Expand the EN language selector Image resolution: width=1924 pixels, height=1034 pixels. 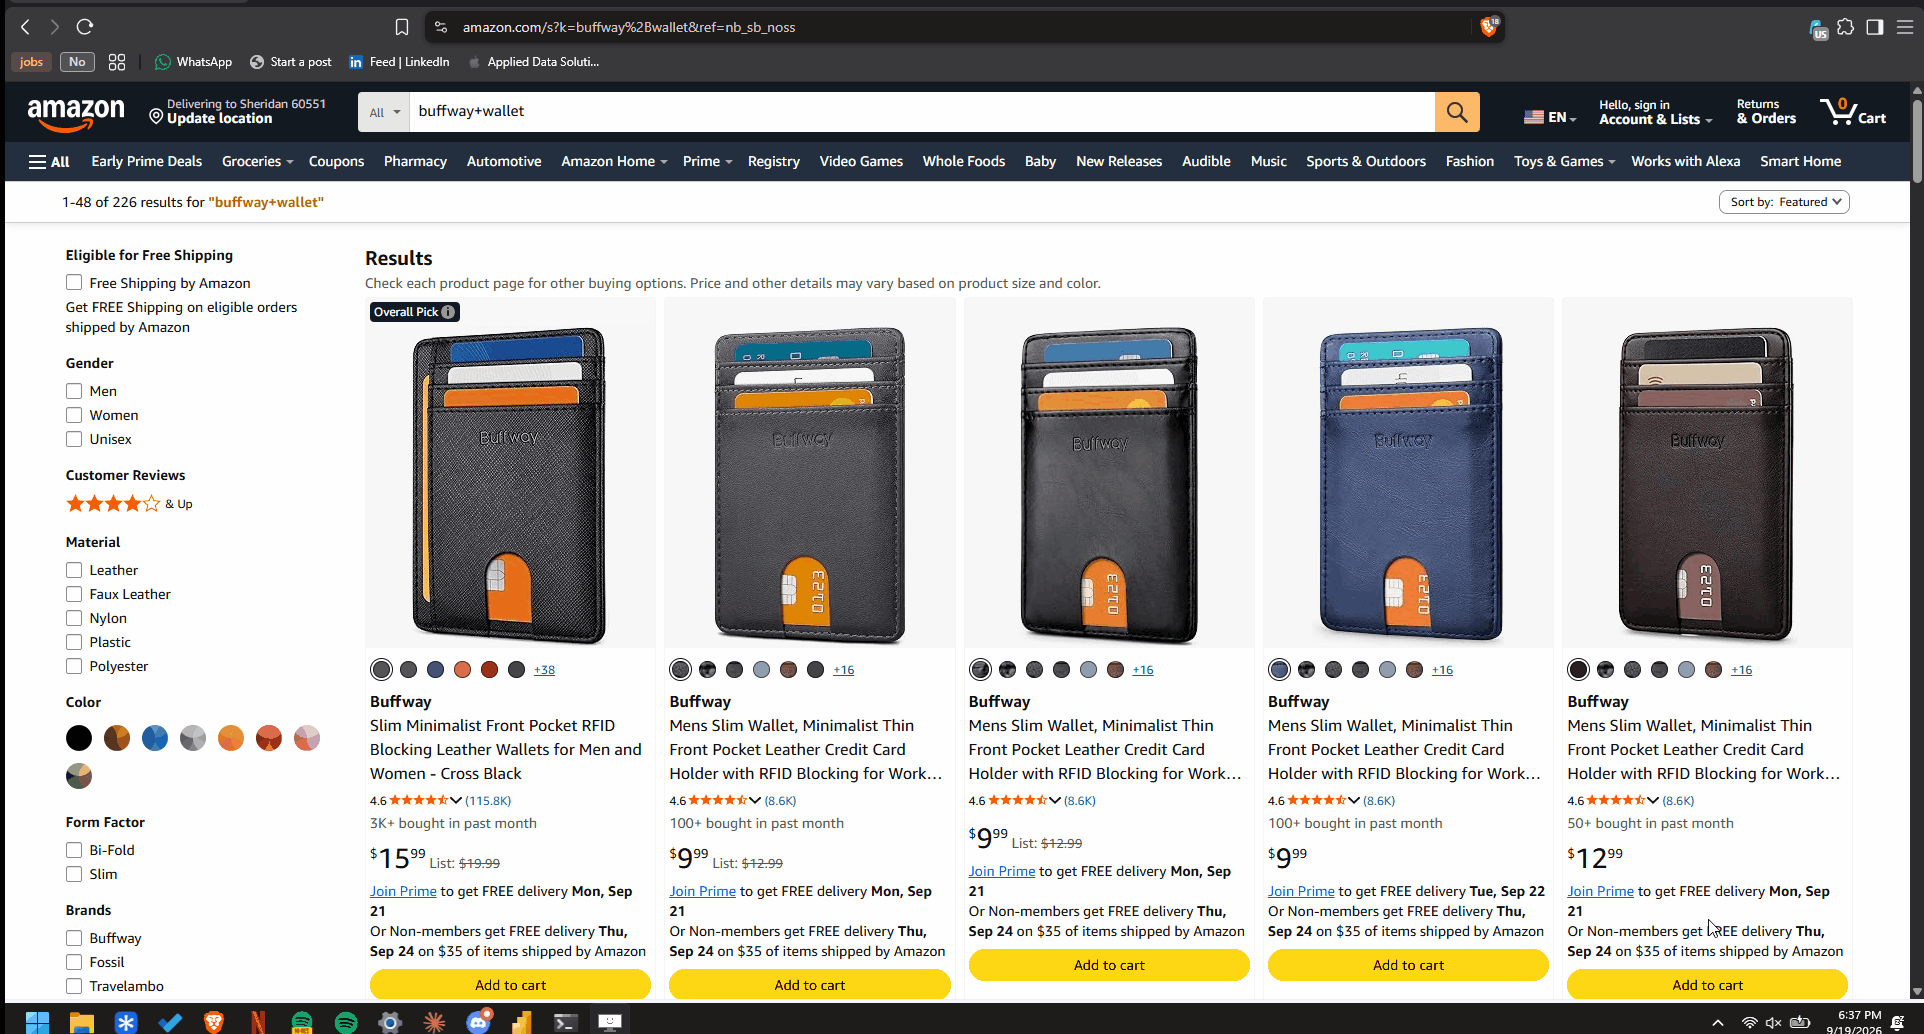1549,117
